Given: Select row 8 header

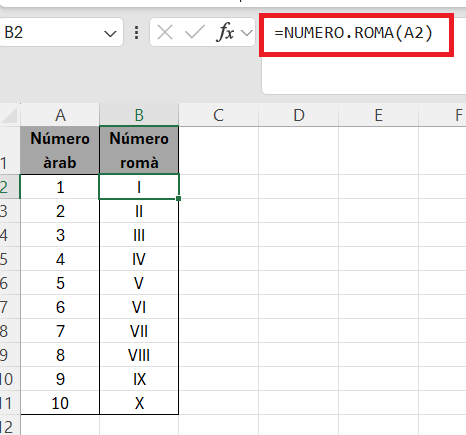Looking at the screenshot, I should tap(9, 331).
